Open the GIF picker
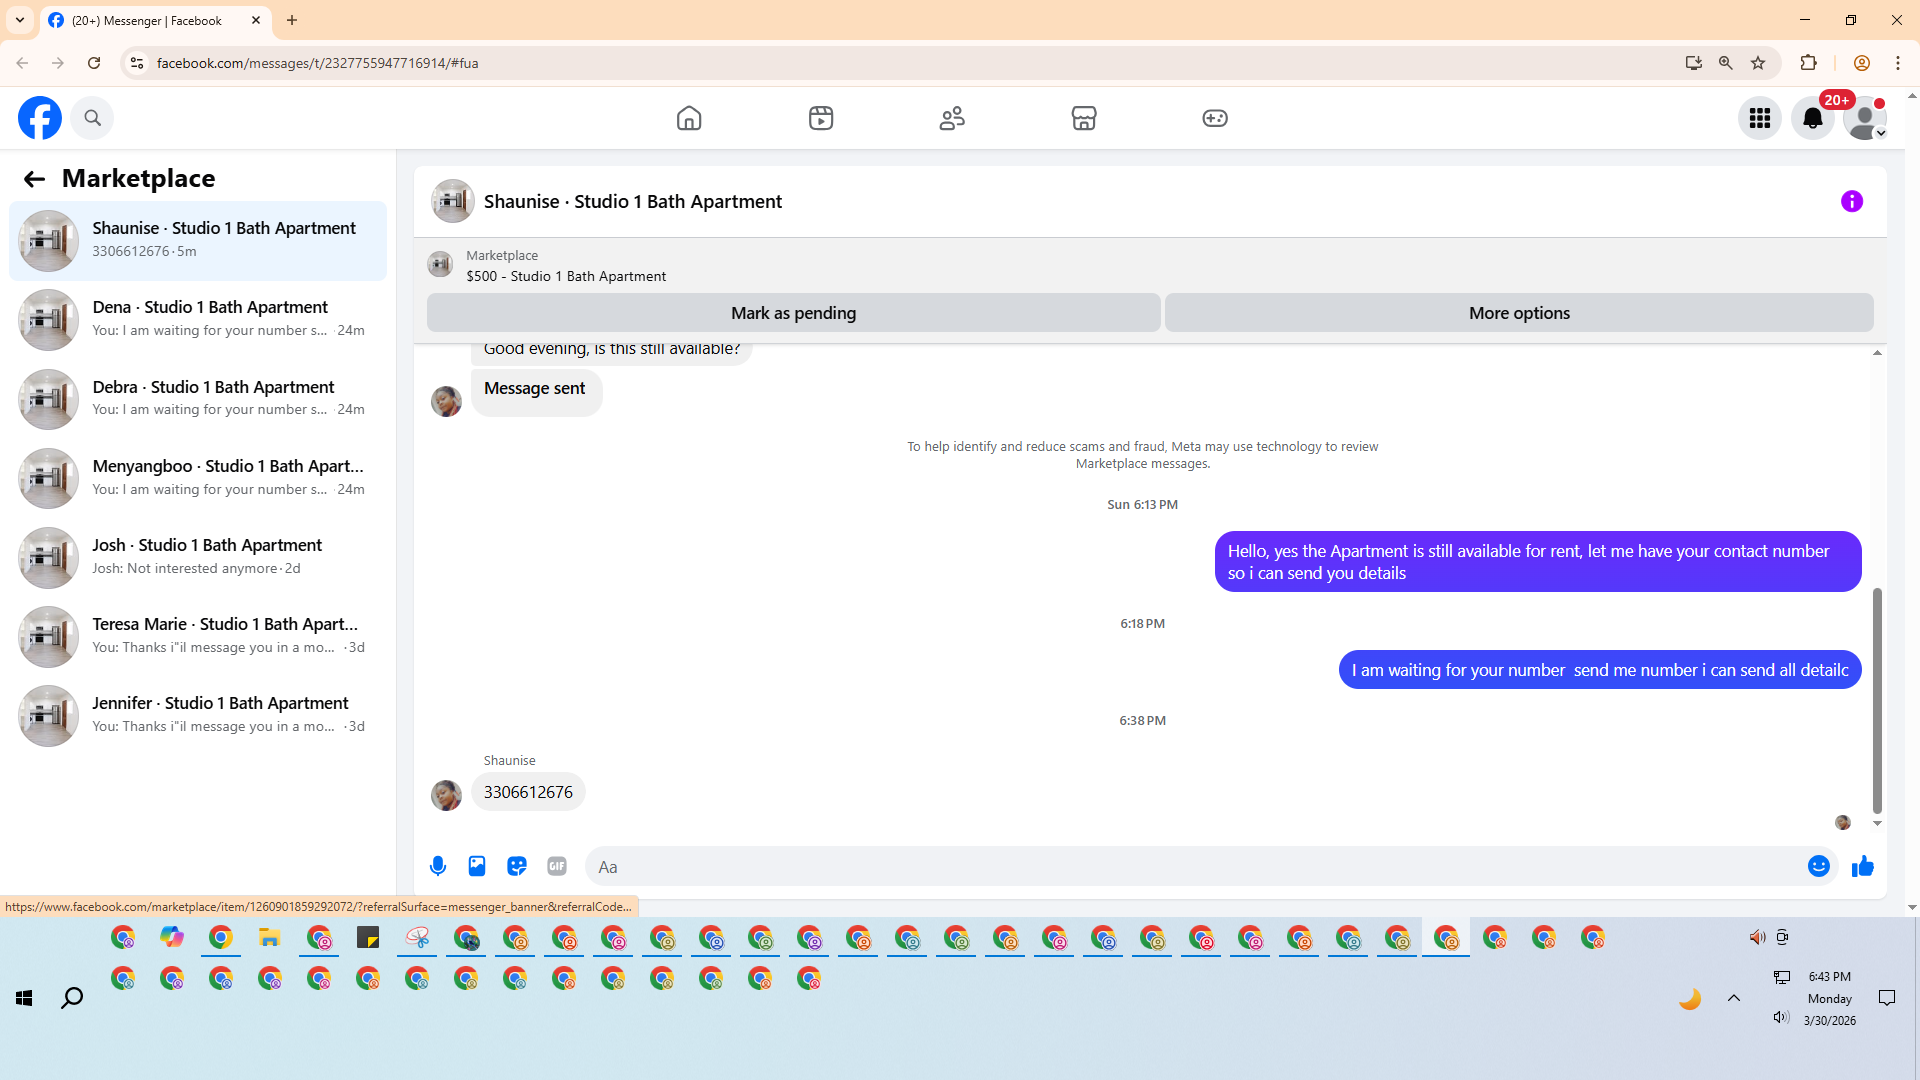The width and height of the screenshot is (1920, 1080). pos(557,867)
